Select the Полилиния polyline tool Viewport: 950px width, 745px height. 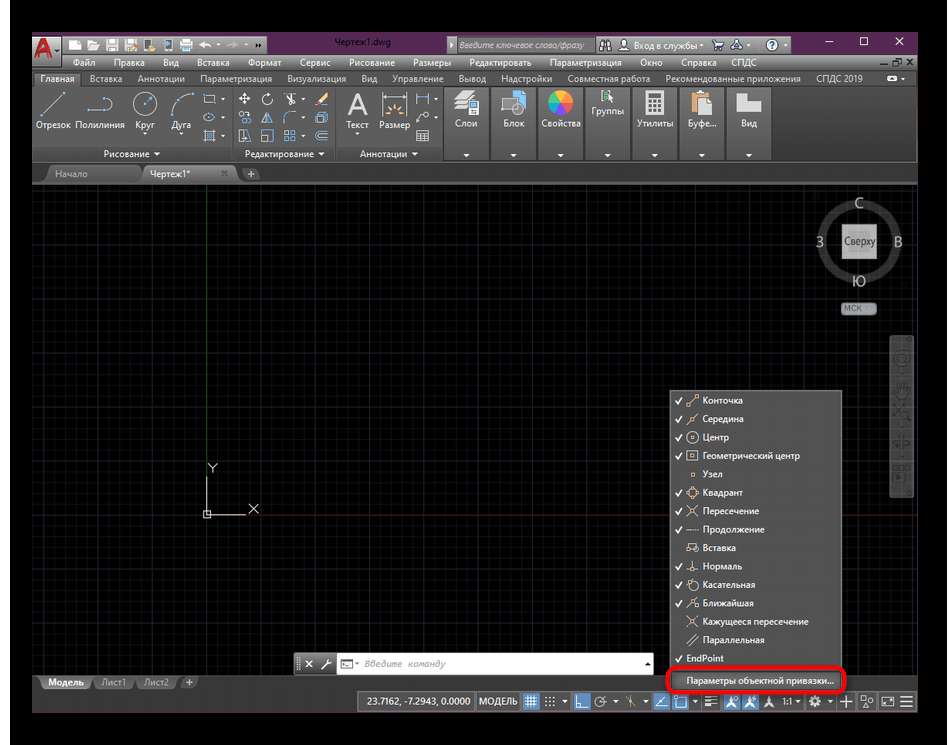pyautogui.click(x=100, y=109)
